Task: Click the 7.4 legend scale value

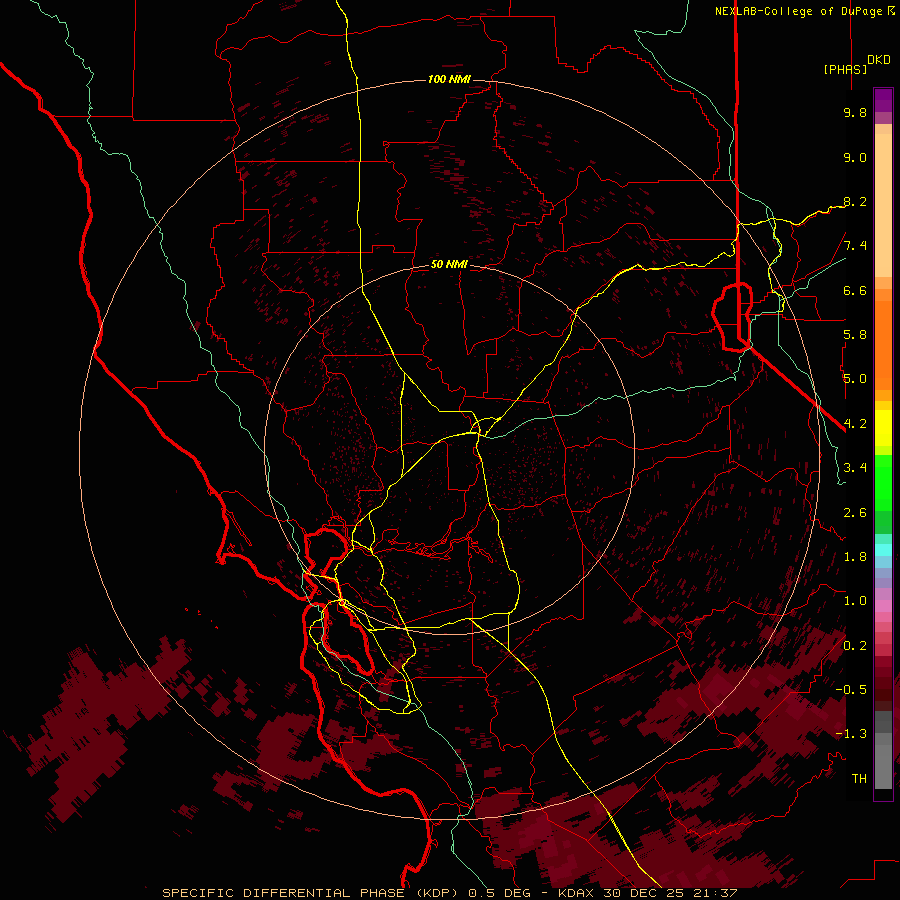Action: [855, 246]
